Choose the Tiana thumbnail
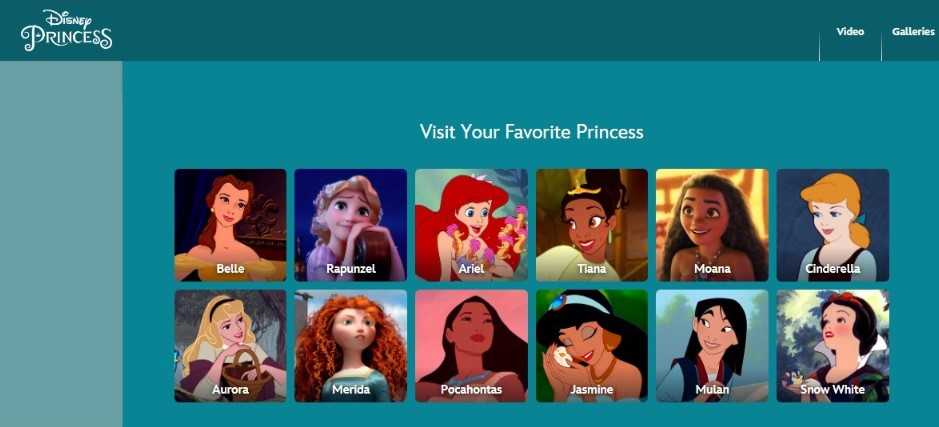The image size is (939, 427). pyautogui.click(x=592, y=225)
